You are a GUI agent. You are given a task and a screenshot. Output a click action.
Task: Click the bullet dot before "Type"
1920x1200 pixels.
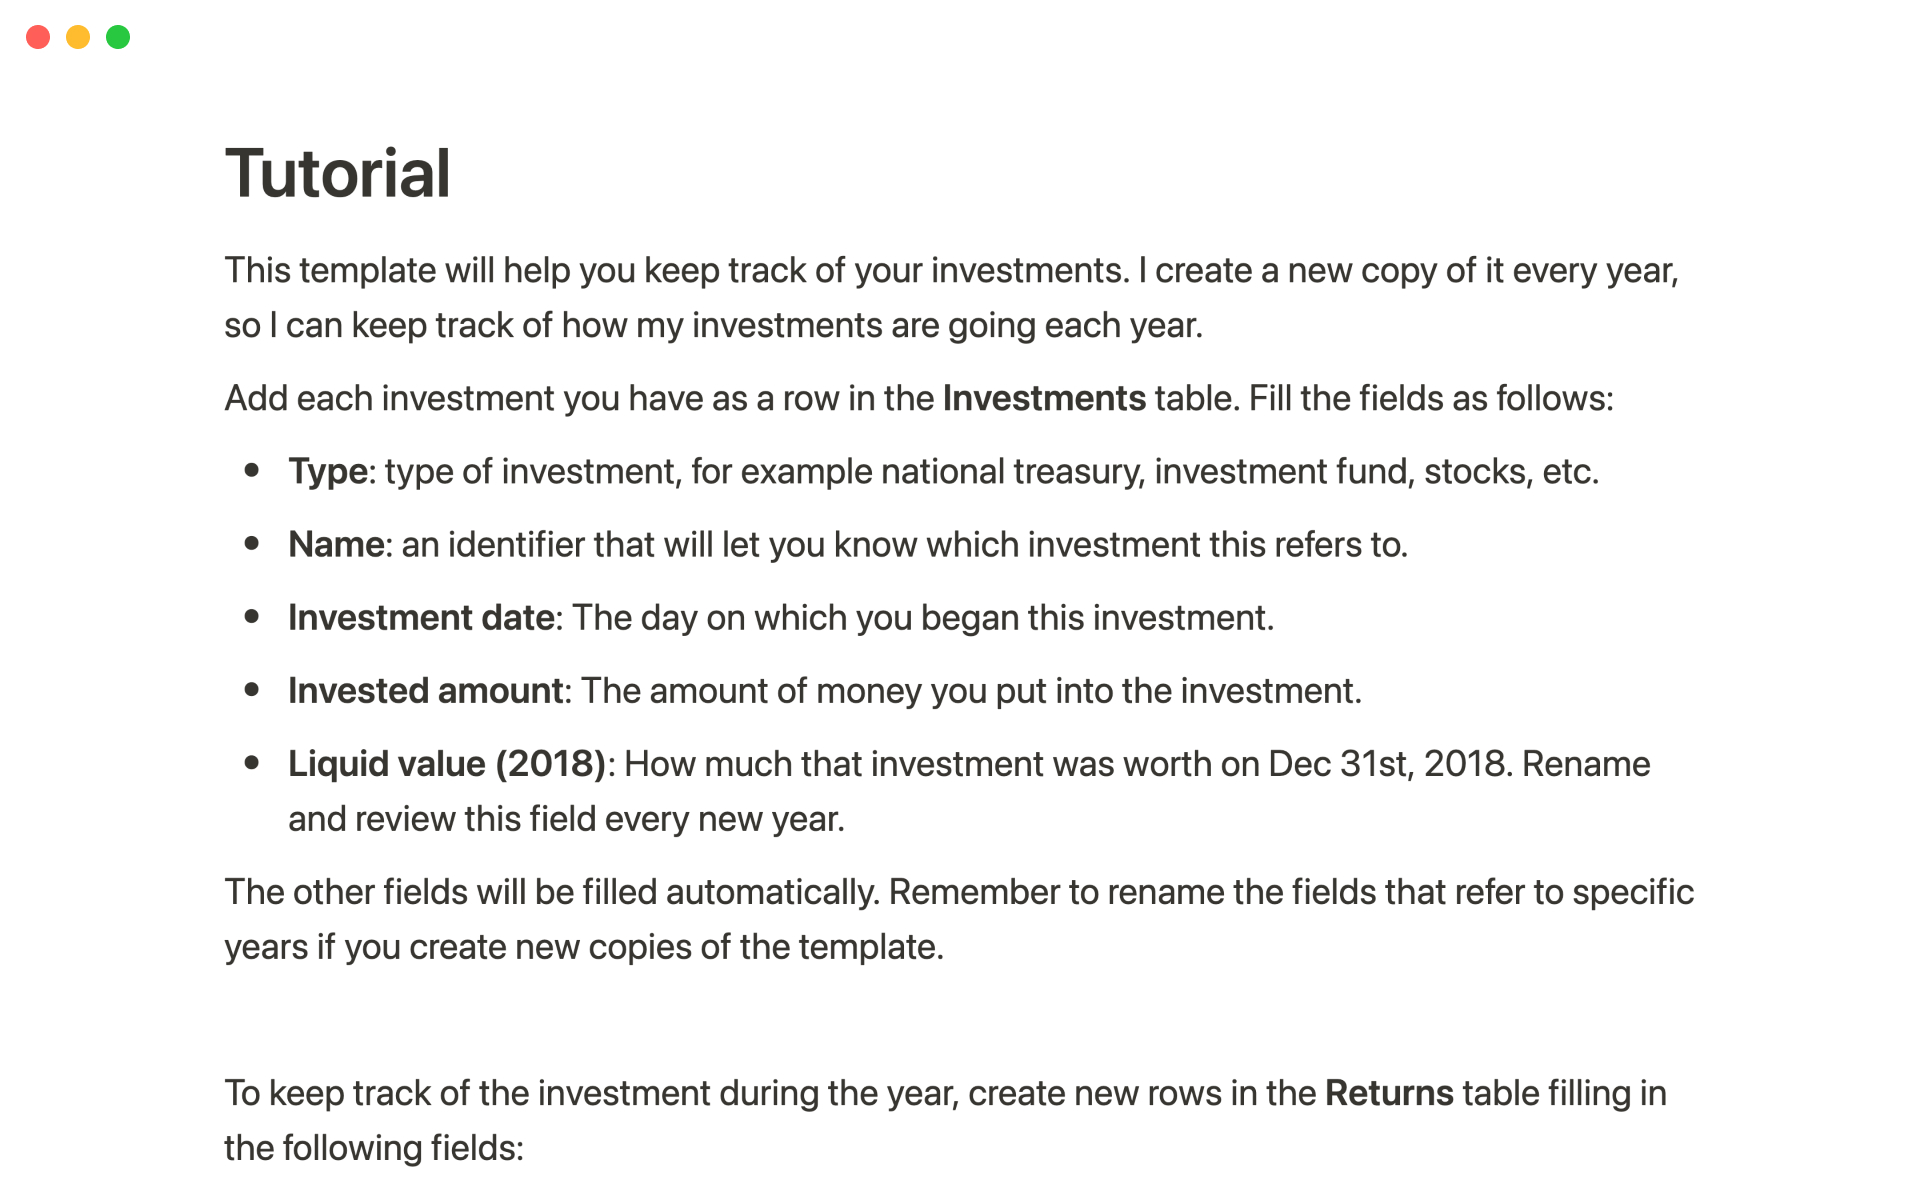pyautogui.click(x=252, y=470)
